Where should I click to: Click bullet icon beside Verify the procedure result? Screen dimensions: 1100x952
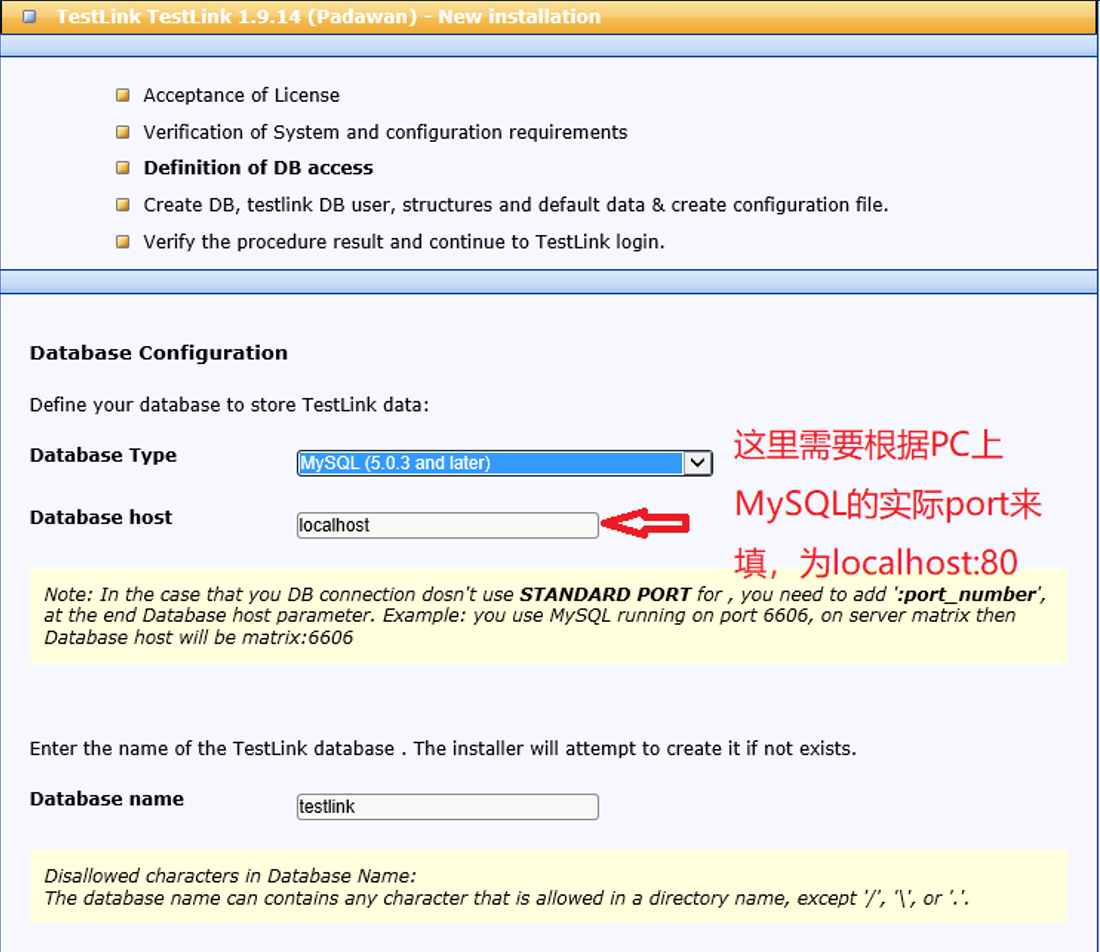pos(123,242)
